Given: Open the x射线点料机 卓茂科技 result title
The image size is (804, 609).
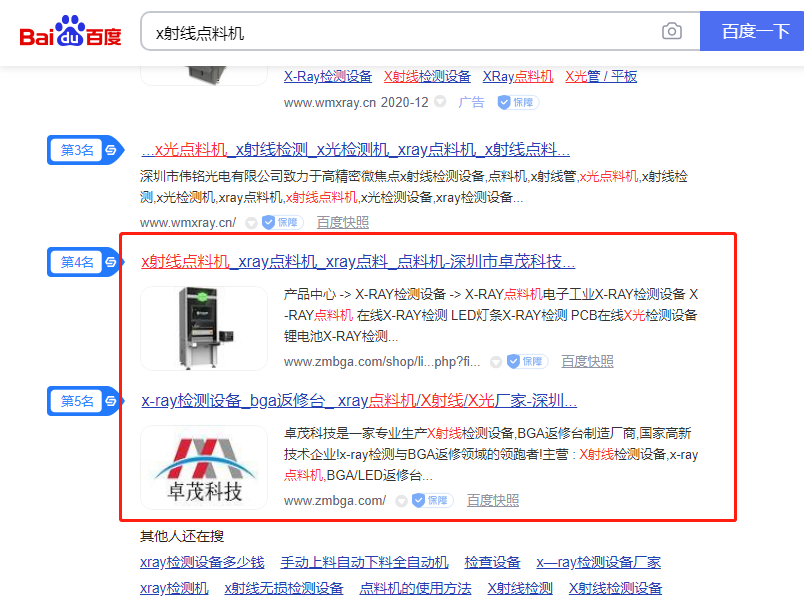Looking at the screenshot, I should [358, 262].
